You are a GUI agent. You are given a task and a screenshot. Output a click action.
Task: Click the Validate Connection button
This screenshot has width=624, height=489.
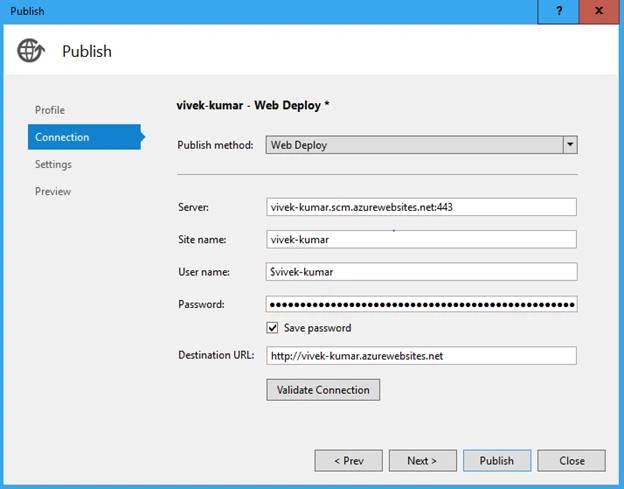323,390
